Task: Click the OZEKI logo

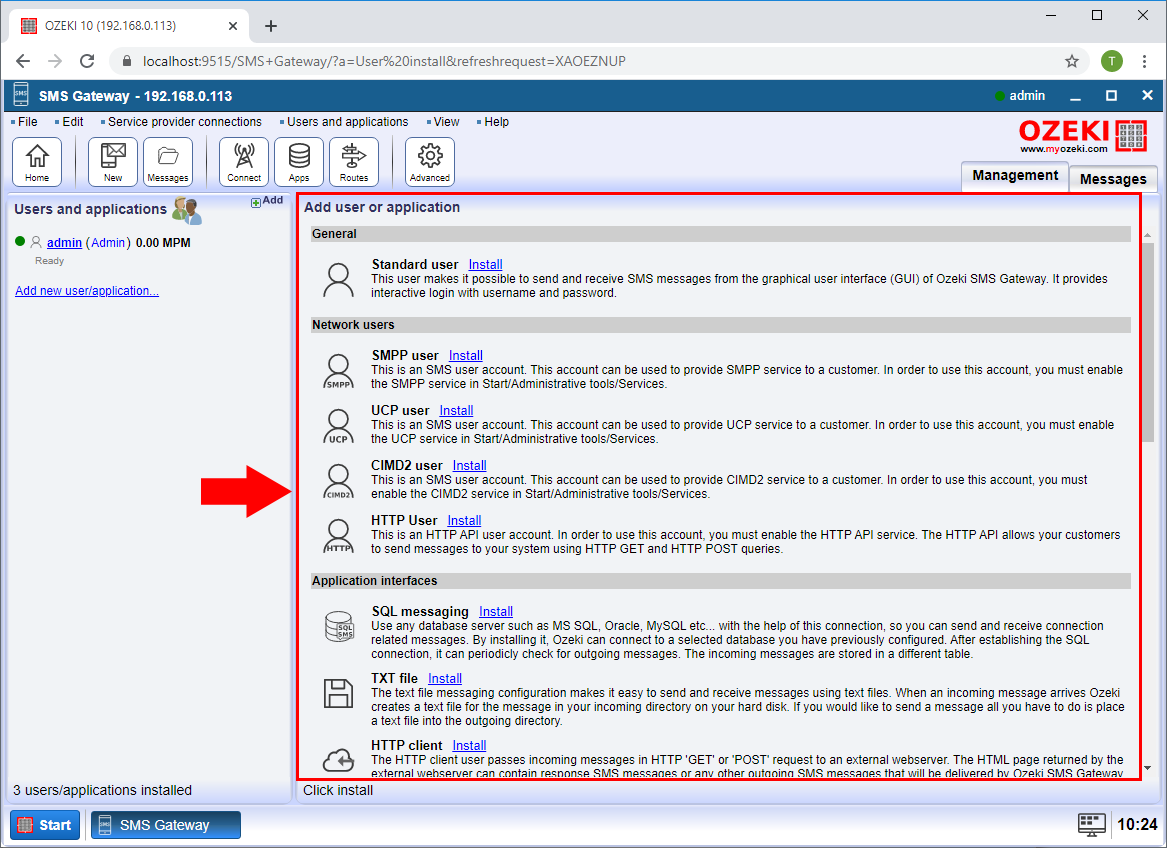Action: [1082, 136]
